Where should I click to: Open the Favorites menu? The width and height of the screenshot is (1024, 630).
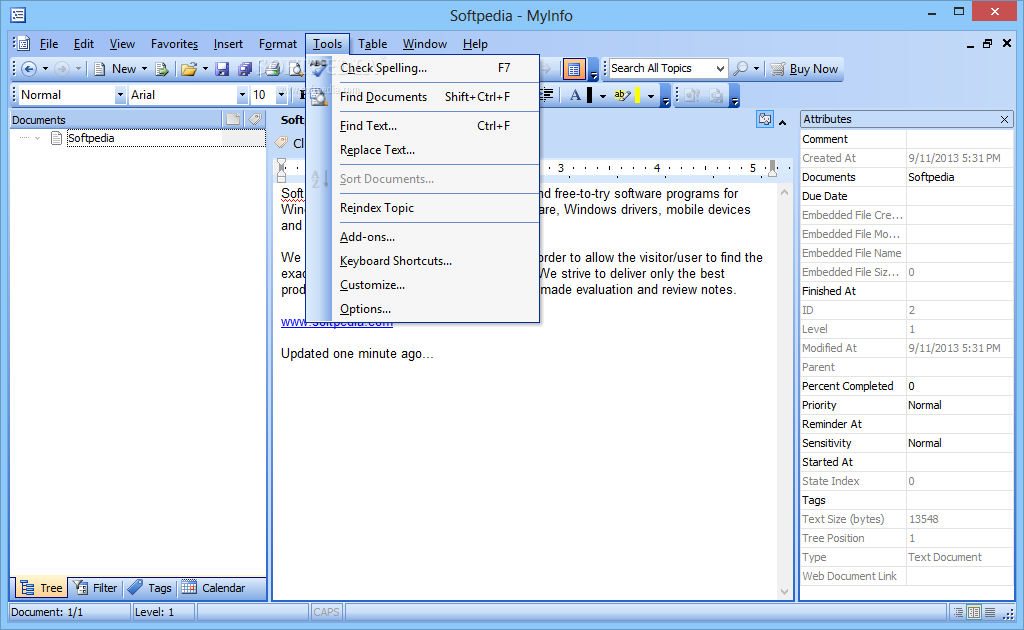174,44
